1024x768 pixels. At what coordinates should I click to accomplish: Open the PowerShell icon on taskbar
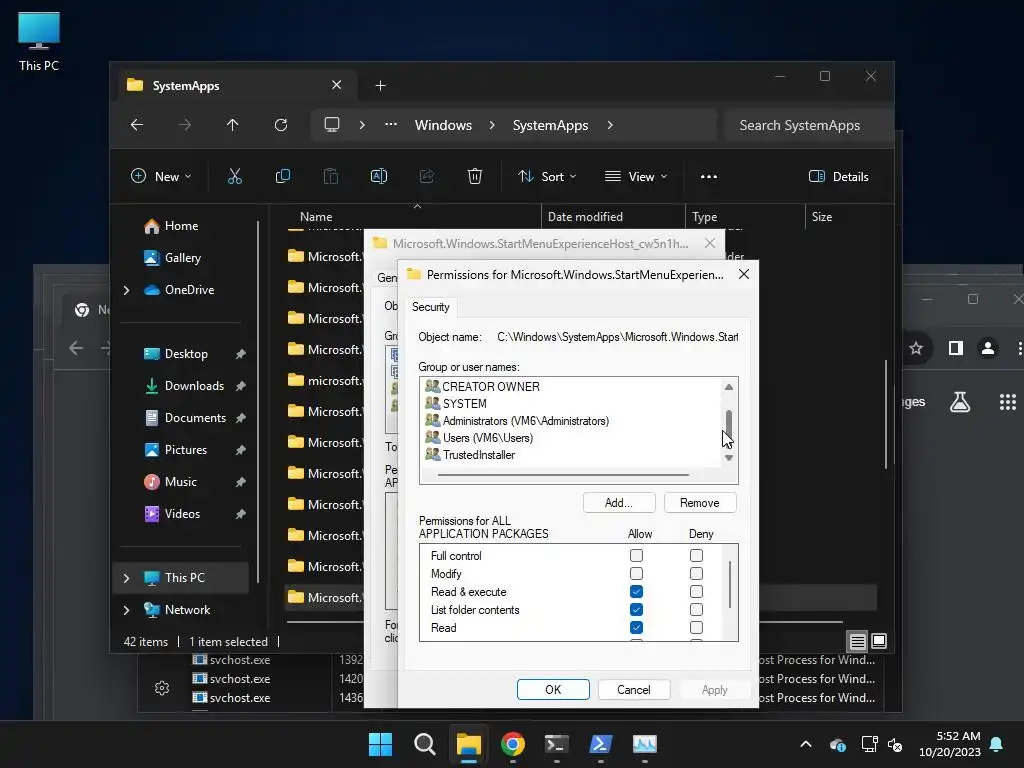[x=600, y=744]
